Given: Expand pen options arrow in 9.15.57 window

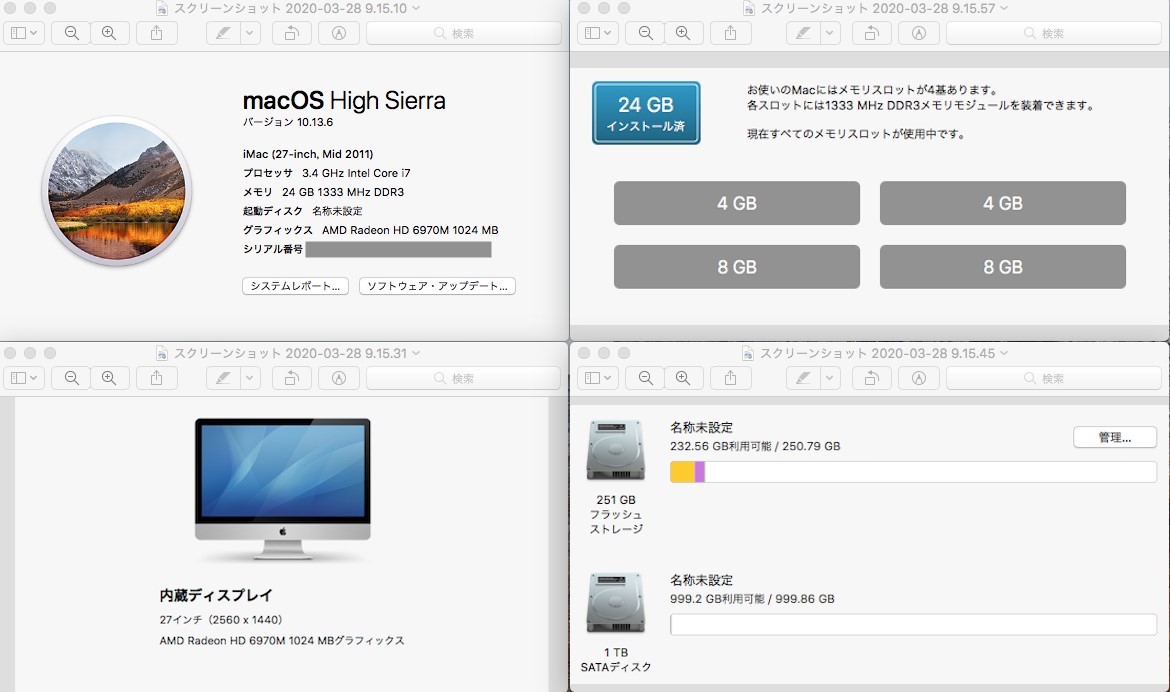Looking at the screenshot, I should point(830,33).
